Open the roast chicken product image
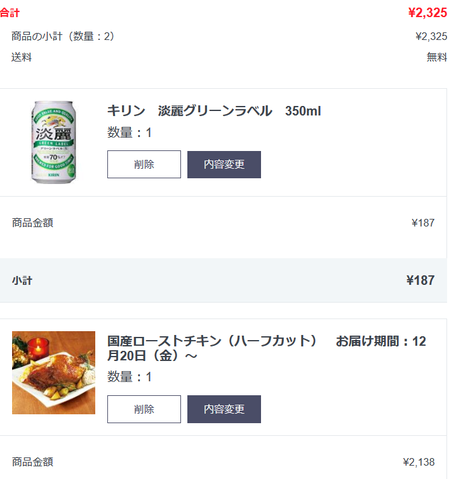 pyautogui.click(x=54, y=373)
